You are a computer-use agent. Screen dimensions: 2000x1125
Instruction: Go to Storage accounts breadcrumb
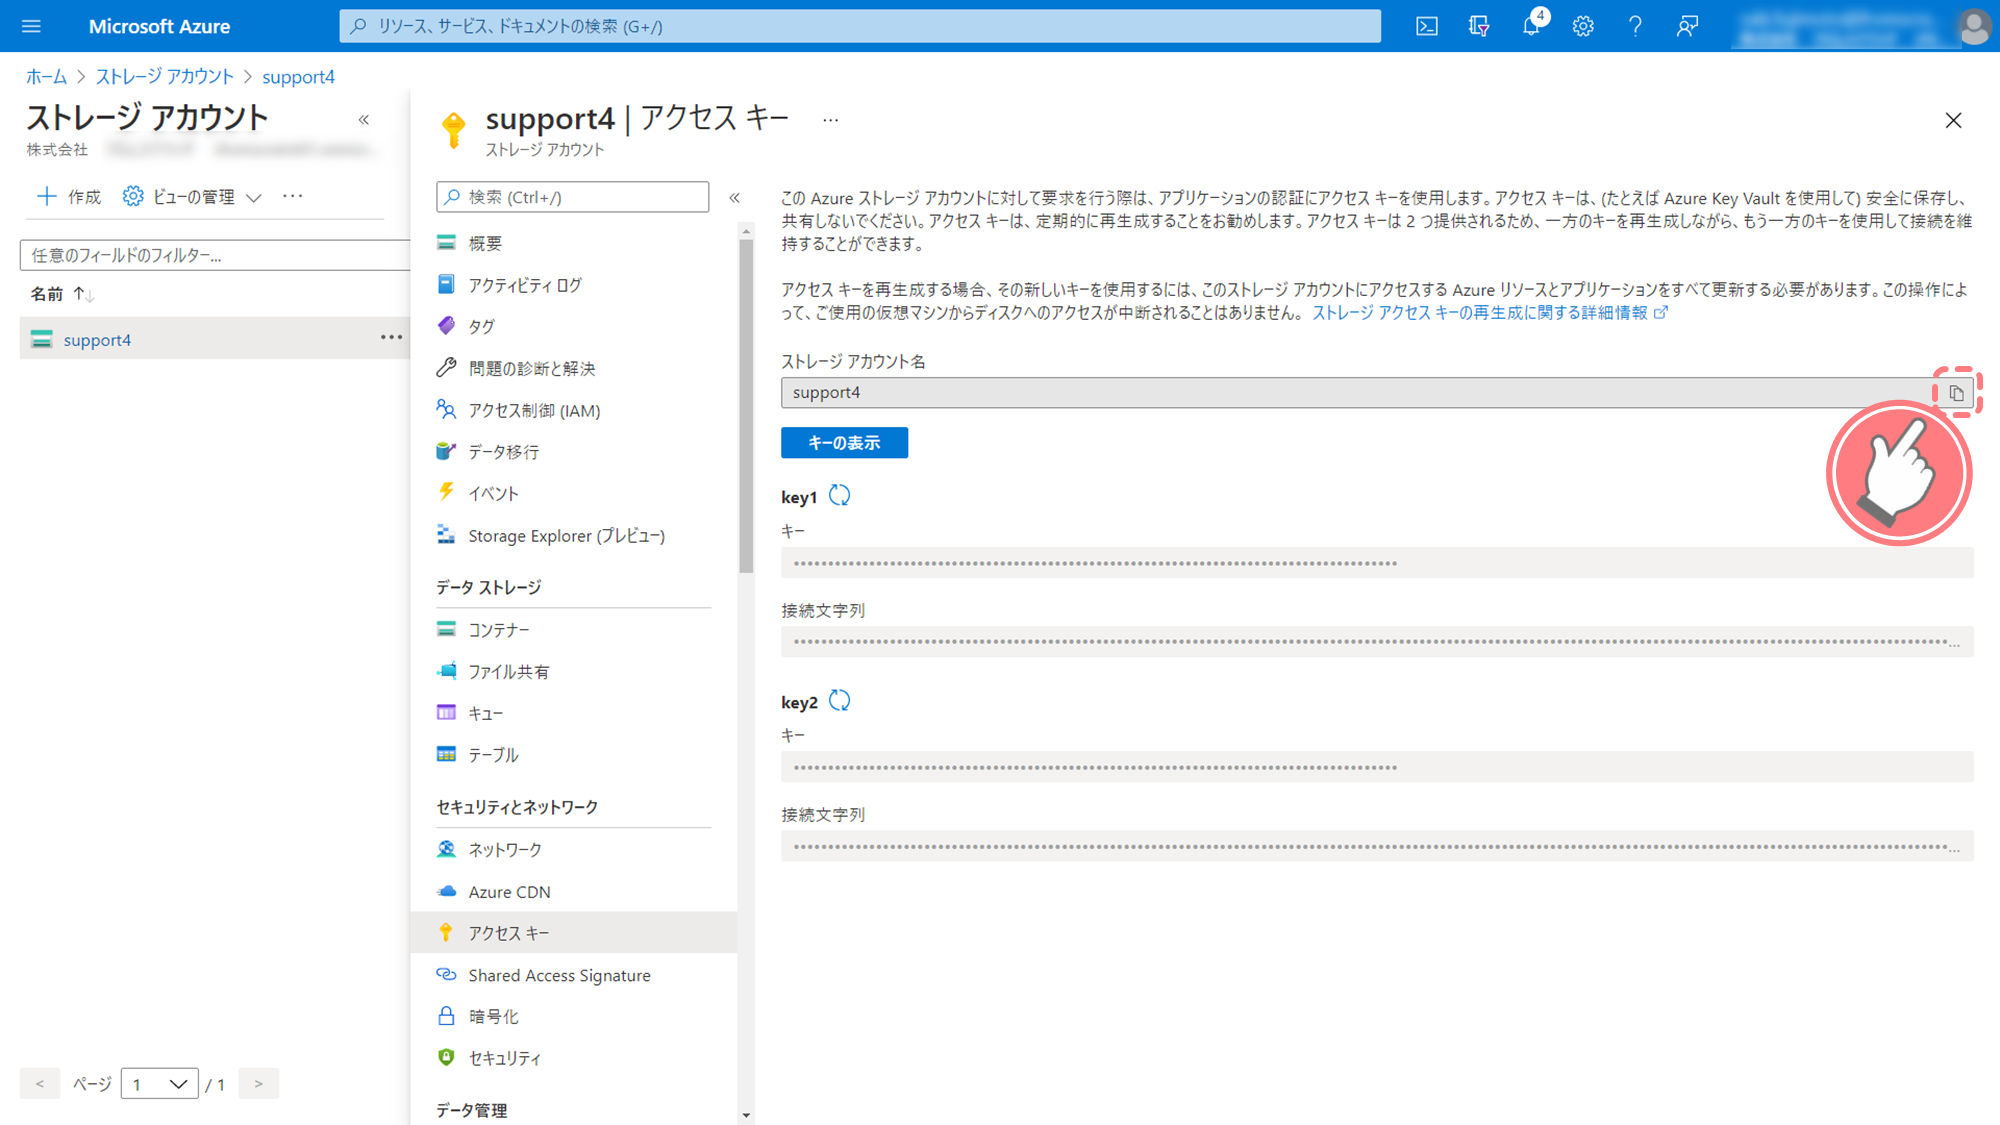164,77
